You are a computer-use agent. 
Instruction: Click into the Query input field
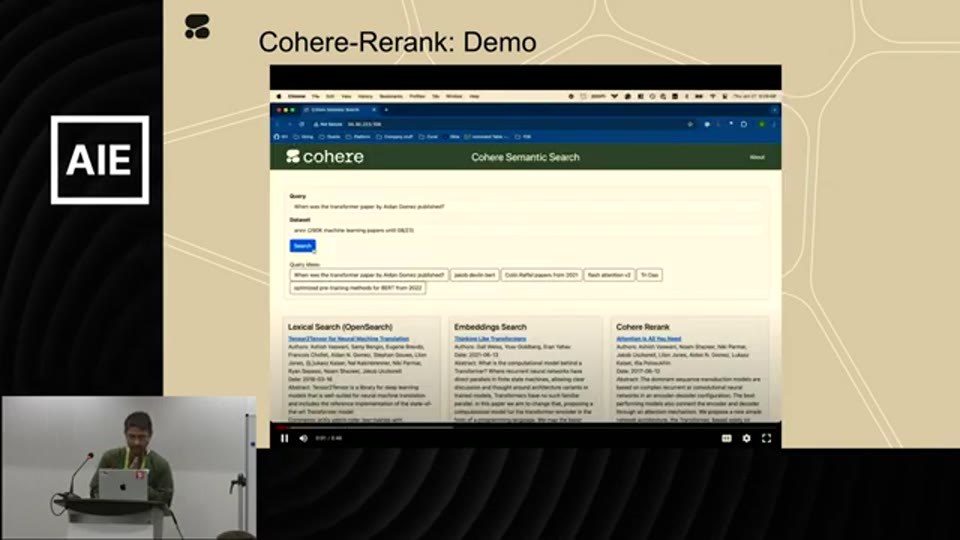(525, 207)
